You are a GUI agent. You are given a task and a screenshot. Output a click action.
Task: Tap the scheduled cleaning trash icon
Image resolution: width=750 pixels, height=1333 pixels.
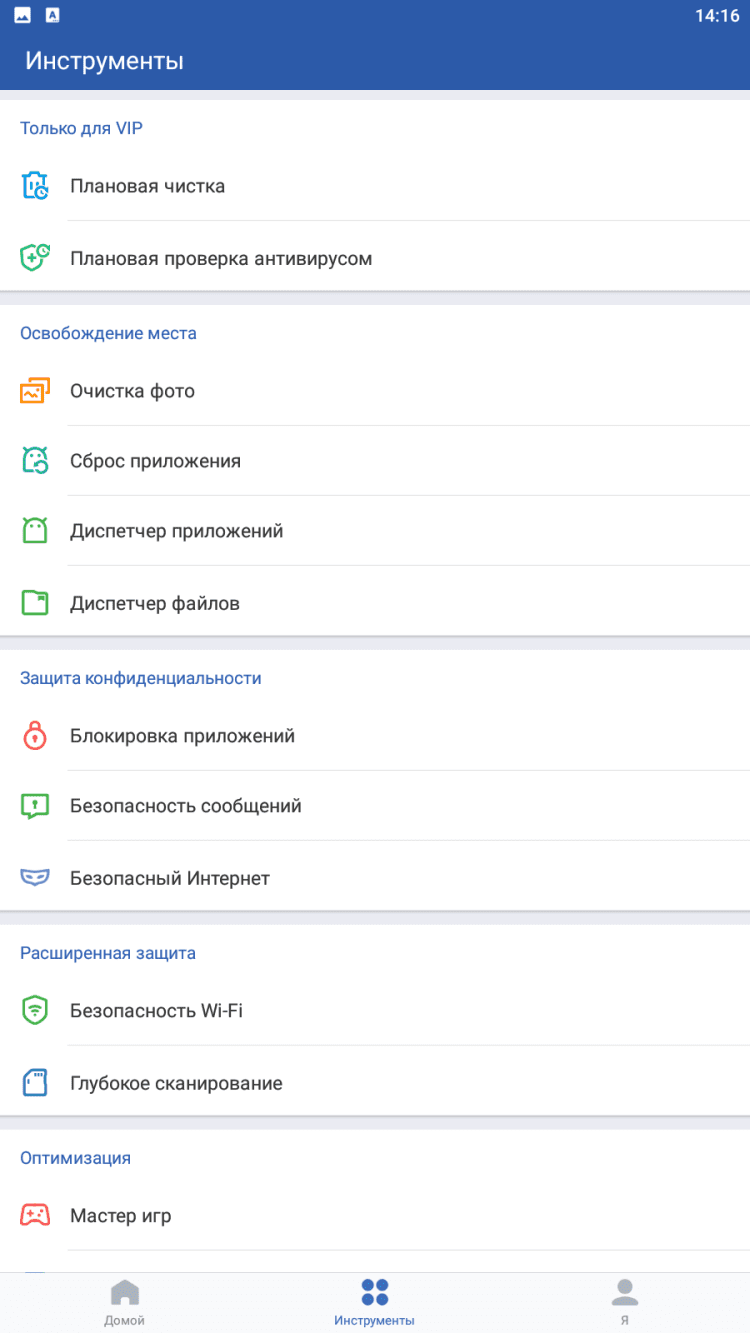pyautogui.click(x=35, y=186)
